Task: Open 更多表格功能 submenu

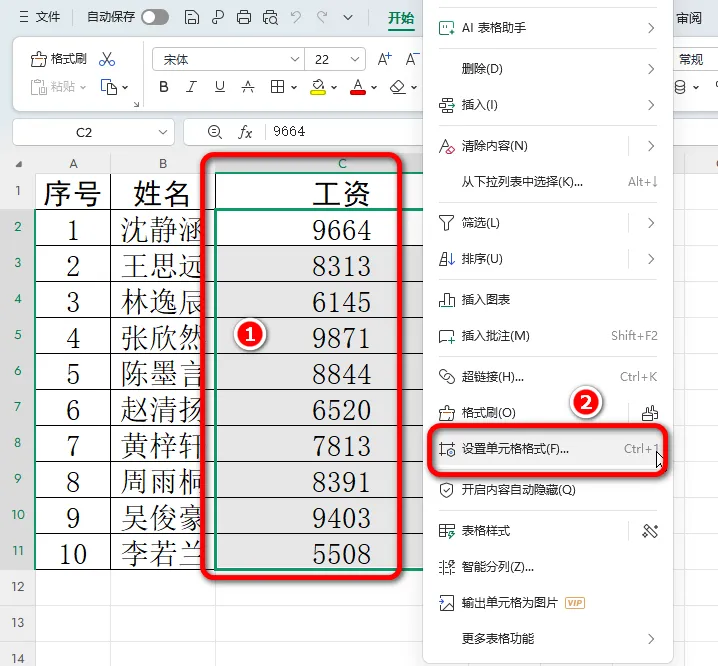Action: [547, 639]
